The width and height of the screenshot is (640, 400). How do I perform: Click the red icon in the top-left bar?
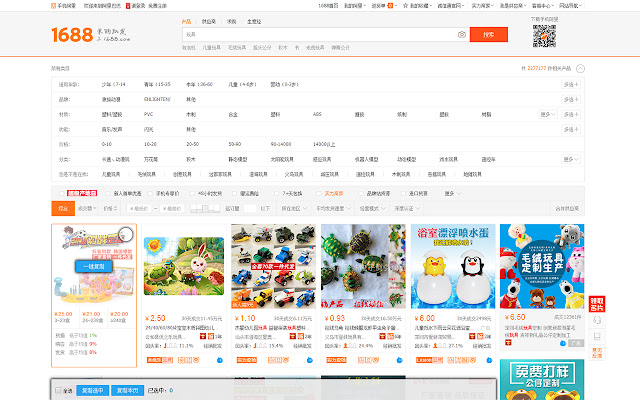click(128, 6)
